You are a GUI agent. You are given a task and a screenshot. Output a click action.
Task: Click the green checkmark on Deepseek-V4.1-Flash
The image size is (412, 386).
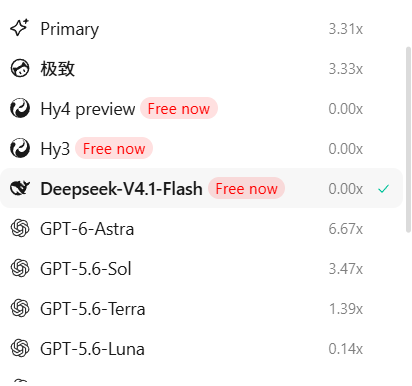coord(383,189)
